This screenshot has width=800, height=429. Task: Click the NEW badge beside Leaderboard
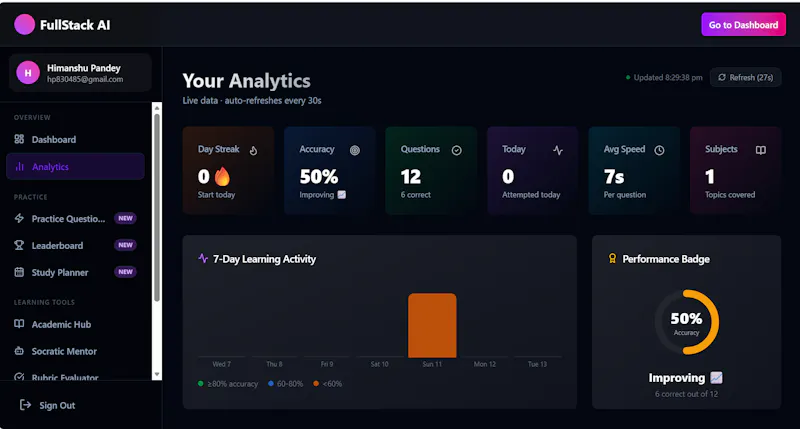point(126,245)
